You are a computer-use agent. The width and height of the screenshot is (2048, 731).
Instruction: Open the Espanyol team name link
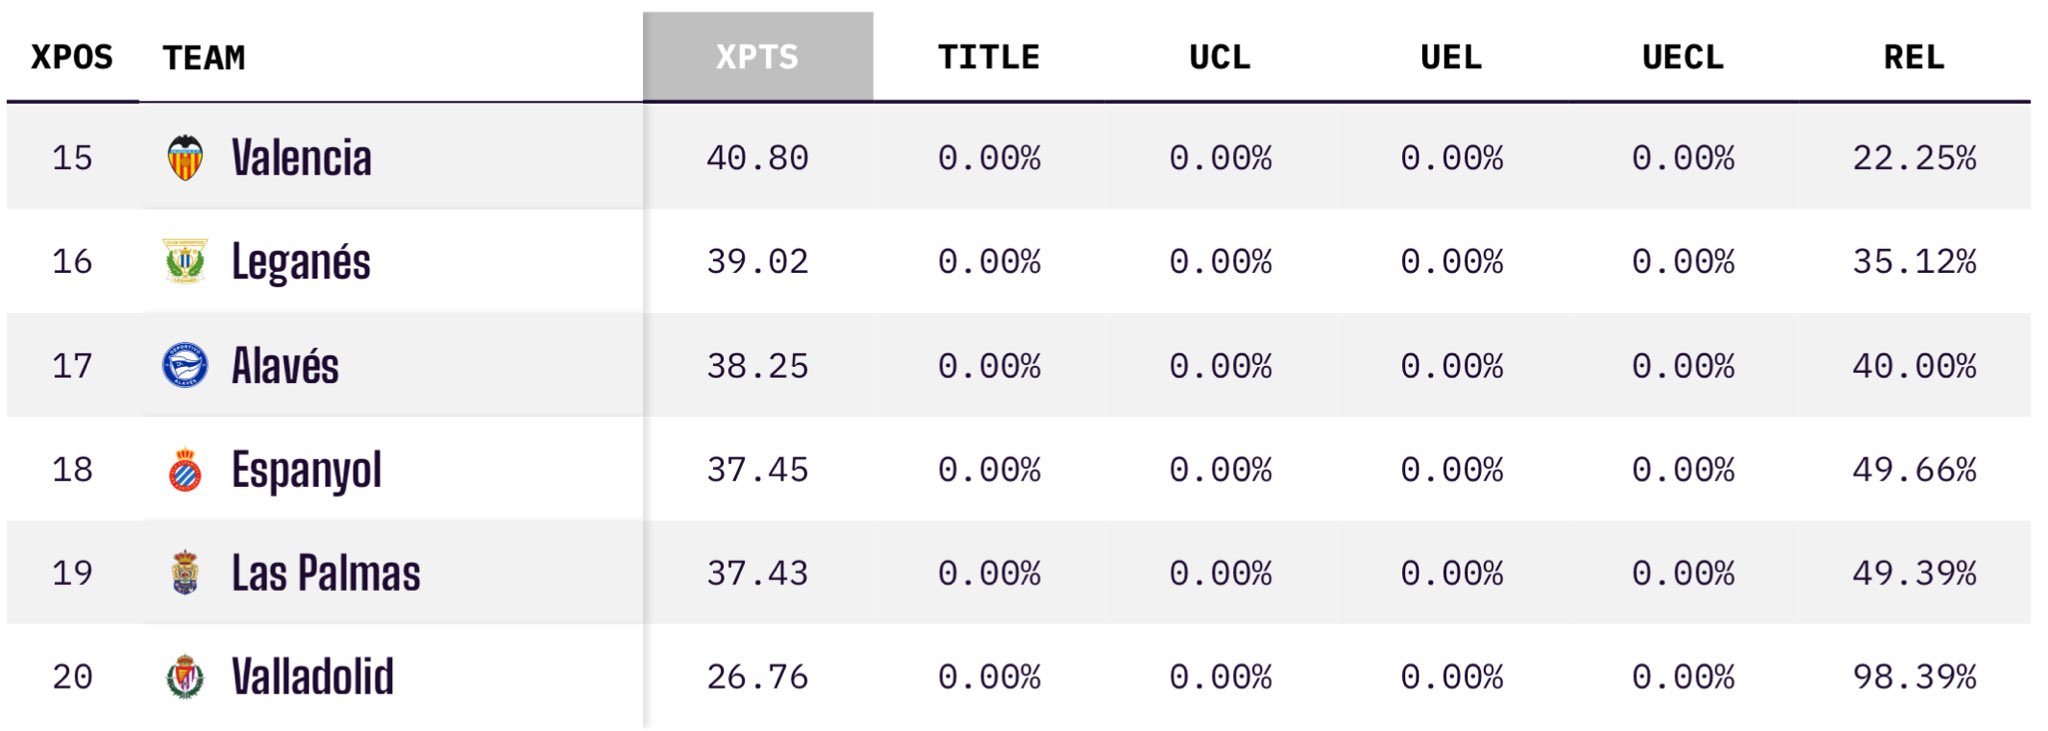click(x=306, y=470)
